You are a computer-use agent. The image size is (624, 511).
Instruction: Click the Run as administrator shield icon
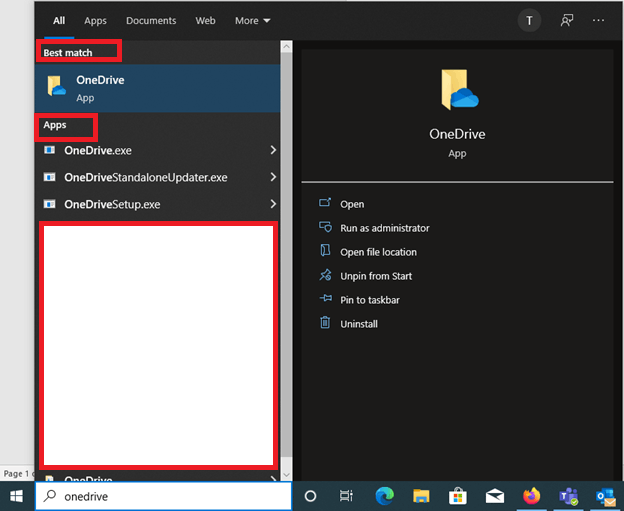tap(325, 227)
